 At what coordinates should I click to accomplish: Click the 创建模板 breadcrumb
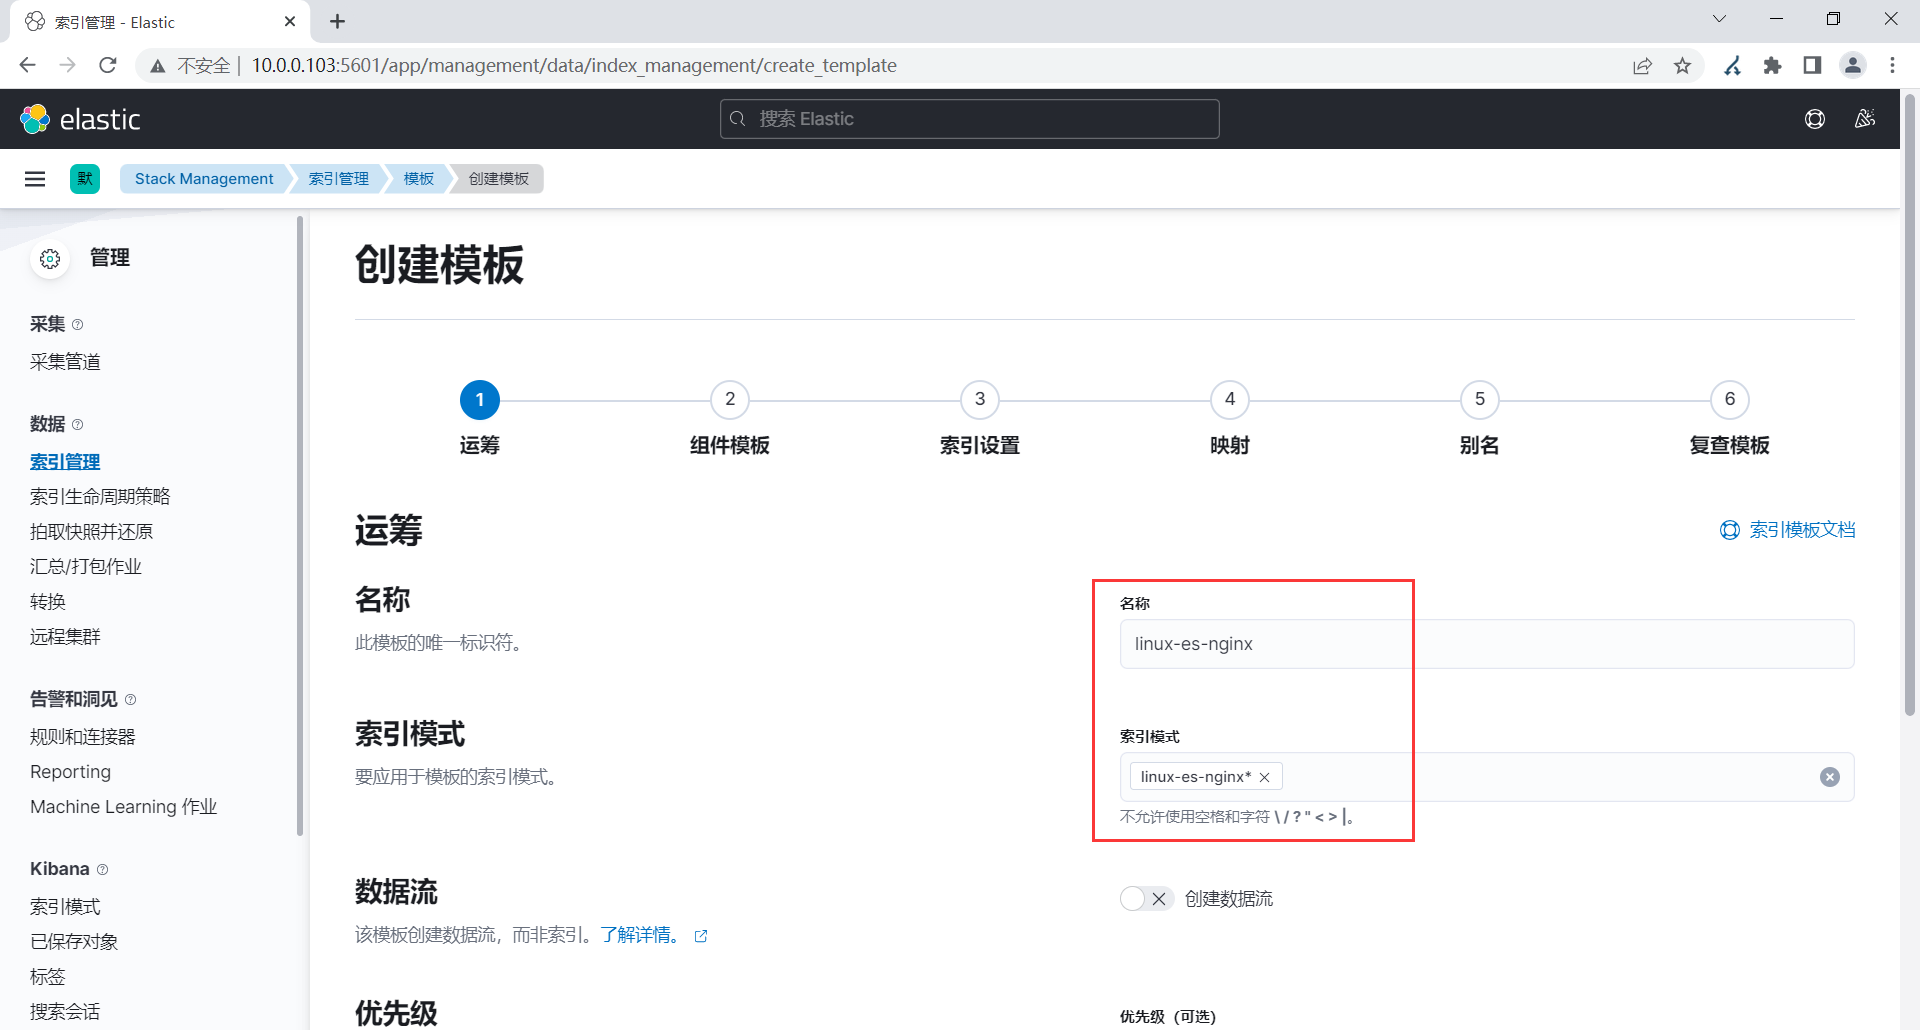point(499,179)
